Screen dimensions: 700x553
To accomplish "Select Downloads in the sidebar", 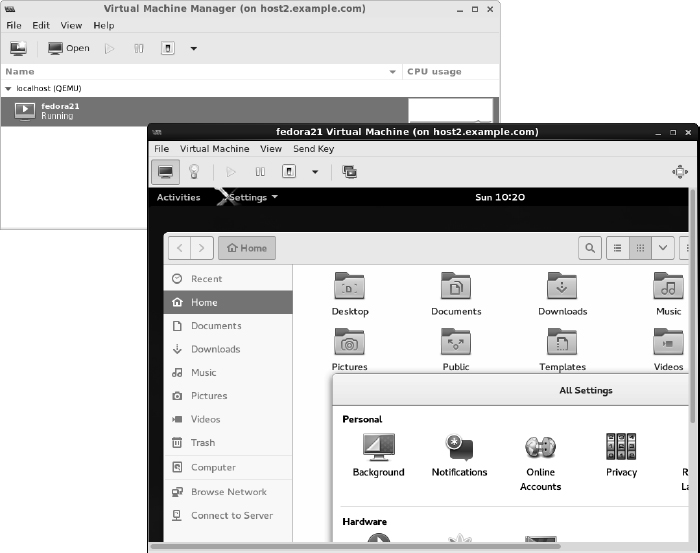I will [x=228, y=349].
